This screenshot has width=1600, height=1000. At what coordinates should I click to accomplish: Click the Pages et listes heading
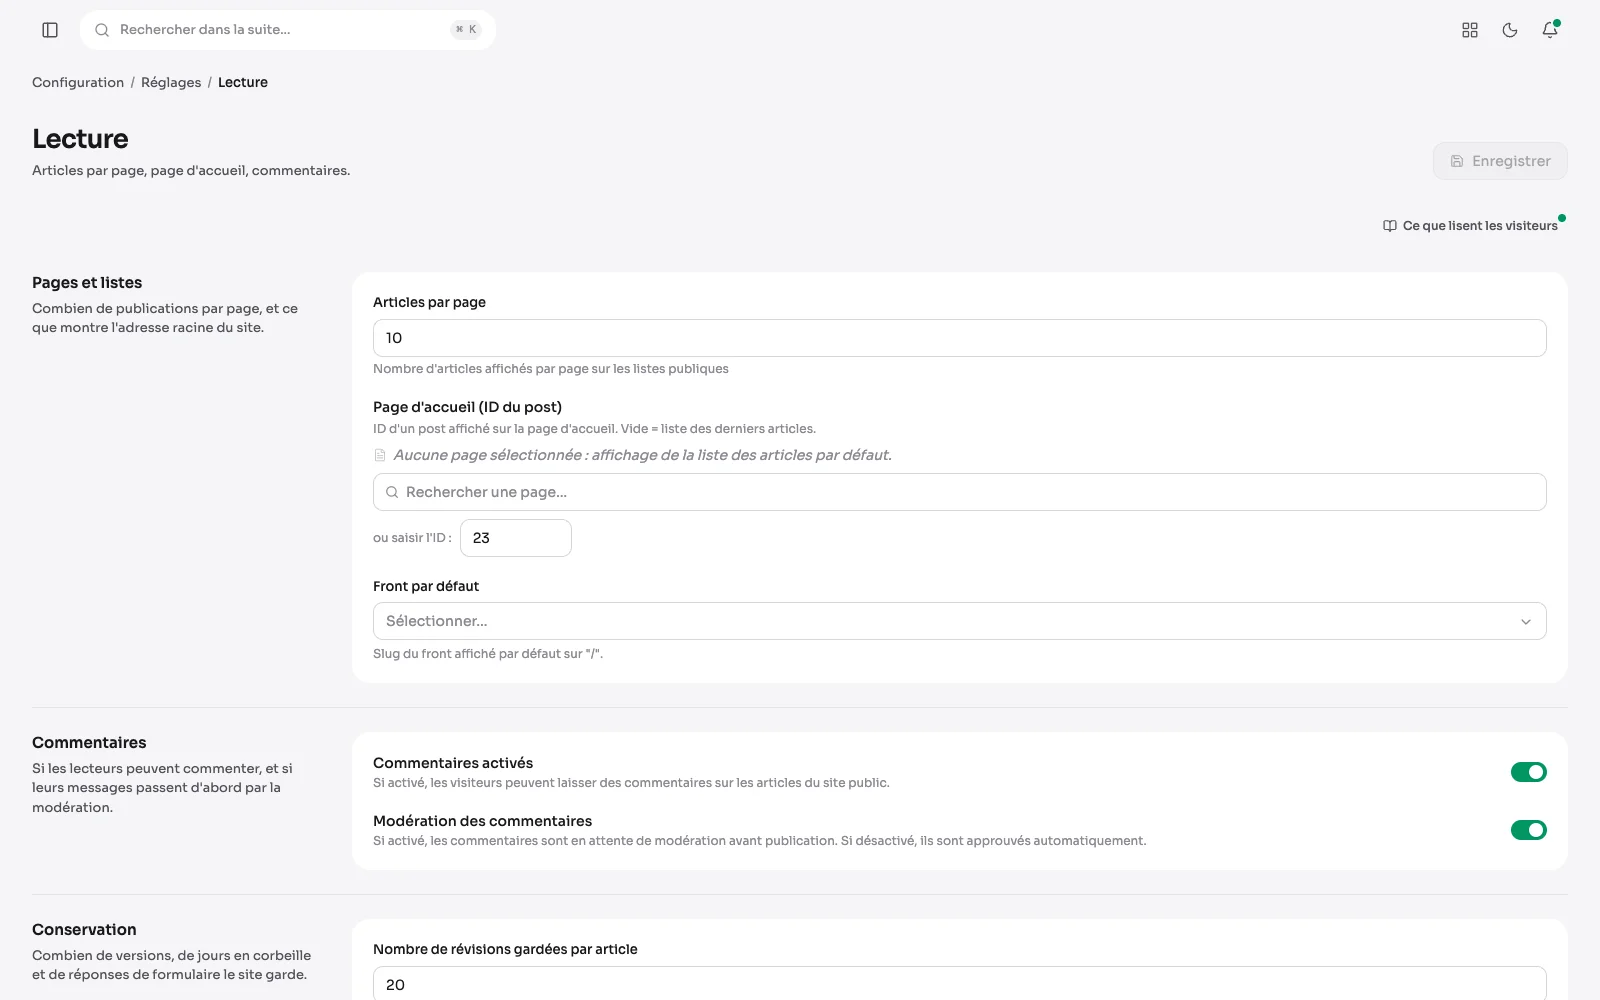point(87,283)
